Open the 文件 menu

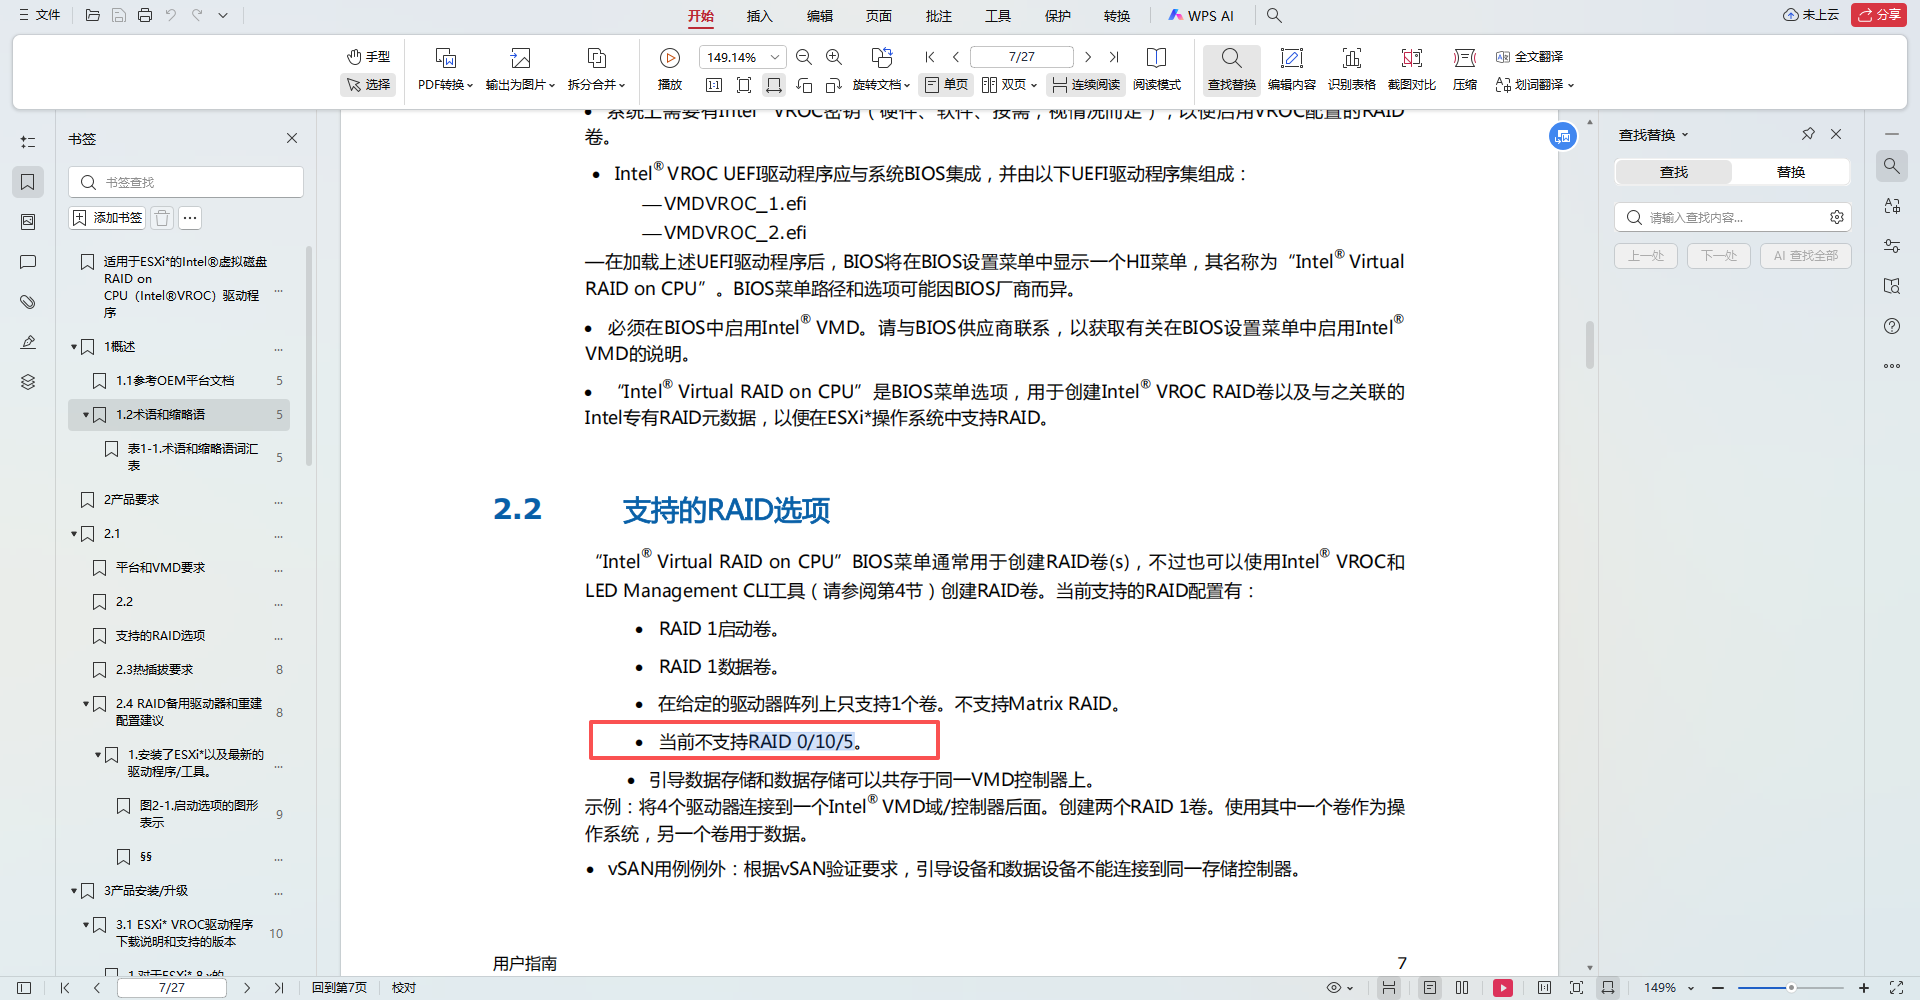click(x=40, y=15)
